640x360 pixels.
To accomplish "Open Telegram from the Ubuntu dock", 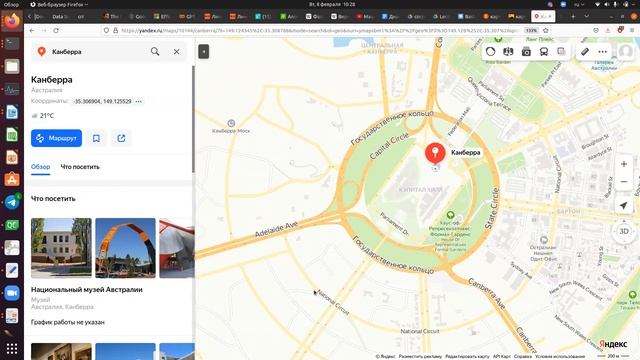I will pyautogui.click(x=12, y=202).
